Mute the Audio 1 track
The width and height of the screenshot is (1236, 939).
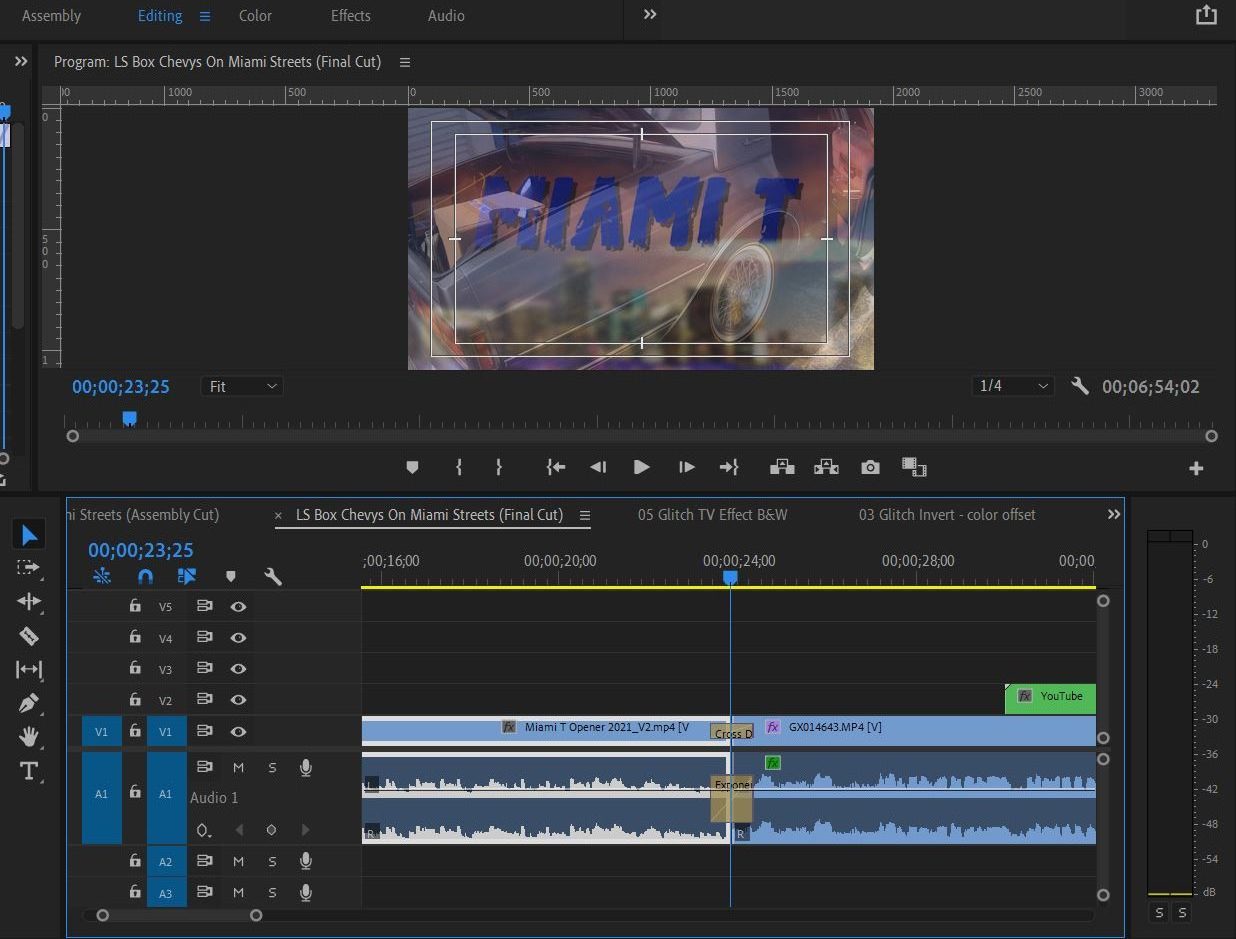(x=238, y=767)
